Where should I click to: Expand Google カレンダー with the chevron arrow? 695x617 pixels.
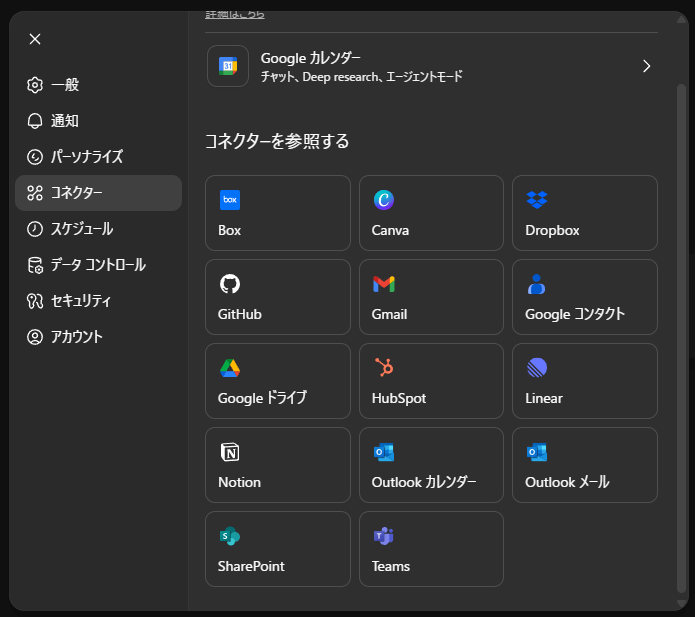pyautogui.click(x=646, y=66)
